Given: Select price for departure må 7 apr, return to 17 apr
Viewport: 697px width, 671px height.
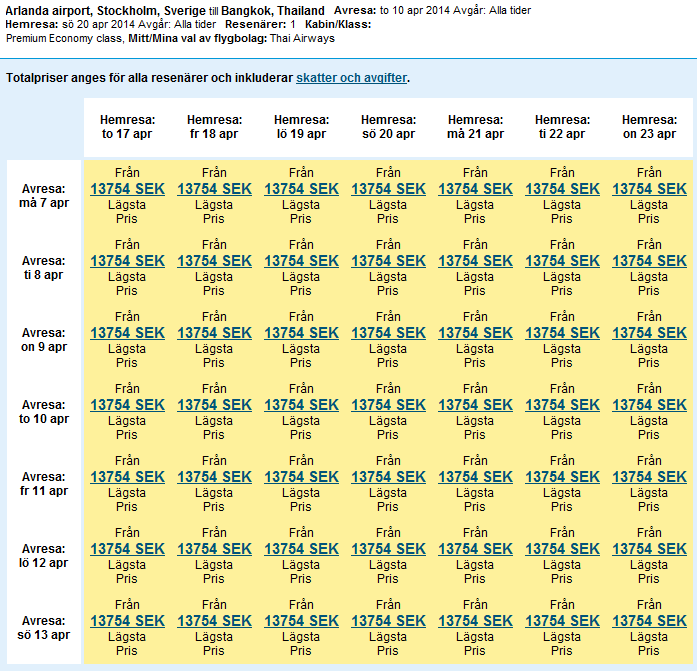Looking at the screenshot, I should tap(128, 189).
